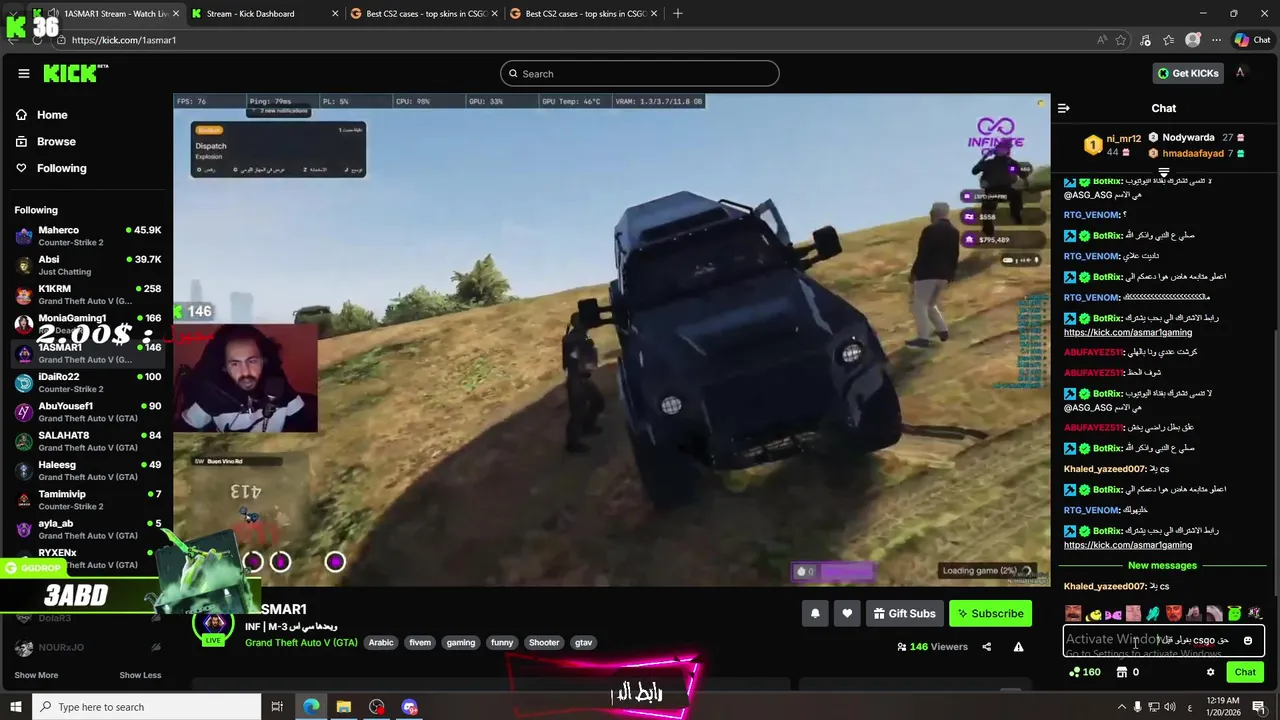The height and width of the screenshot is (720, 1280).
Task: Click the user avatar in Kick header
Action: [1240, 73]
